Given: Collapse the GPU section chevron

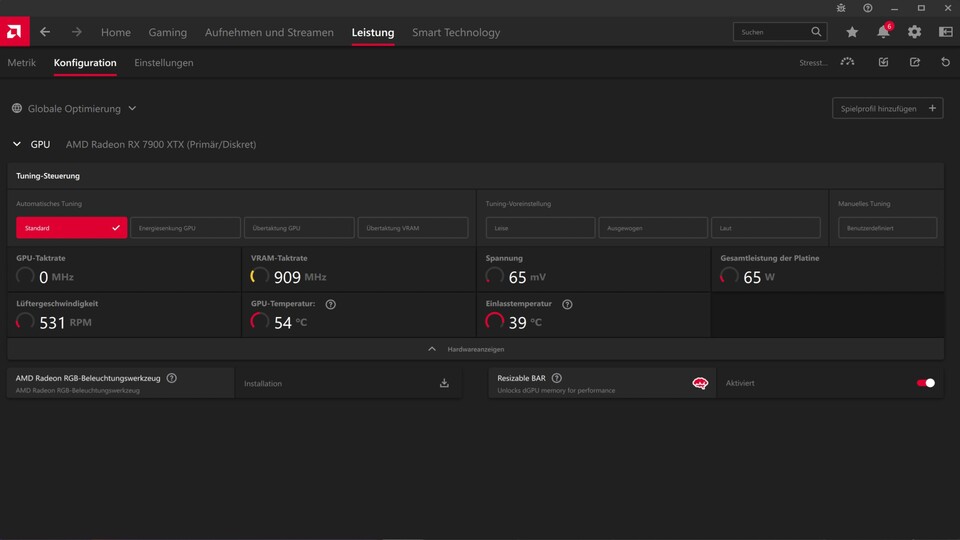Looking at the screenshot, I should tap(17, 144).
